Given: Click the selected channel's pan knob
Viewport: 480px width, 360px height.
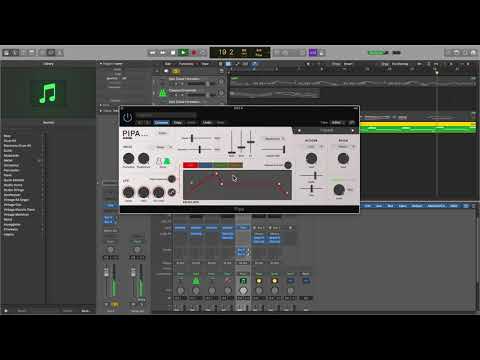Looking at the screenshot, I should [x=243, y=290].
